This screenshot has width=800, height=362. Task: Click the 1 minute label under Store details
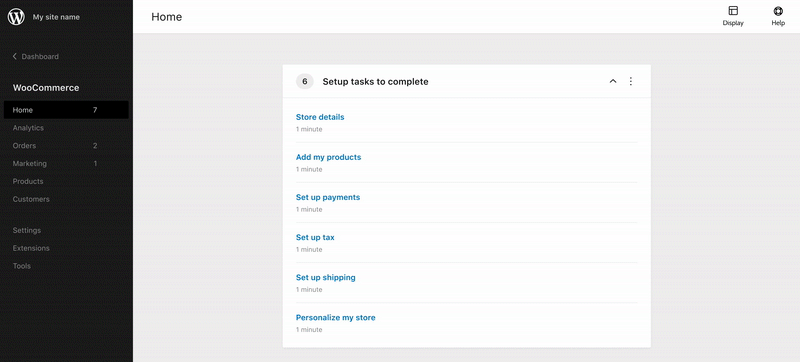(309, 130)
